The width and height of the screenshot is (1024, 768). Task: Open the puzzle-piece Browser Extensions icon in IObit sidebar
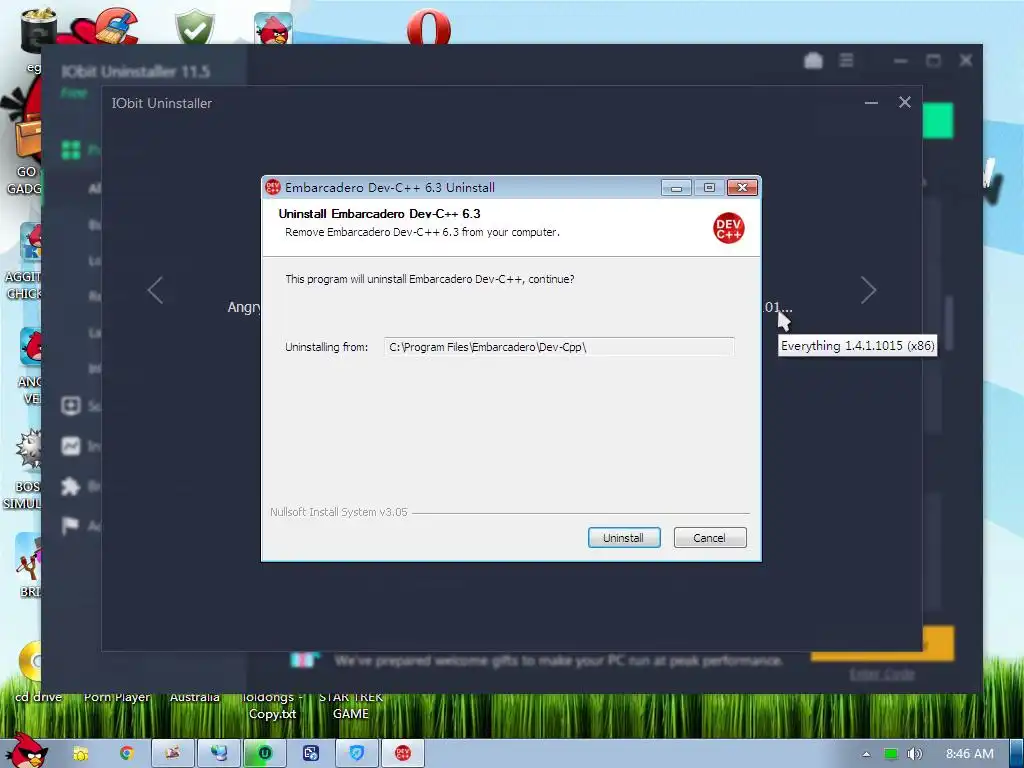tap(71, 486)
